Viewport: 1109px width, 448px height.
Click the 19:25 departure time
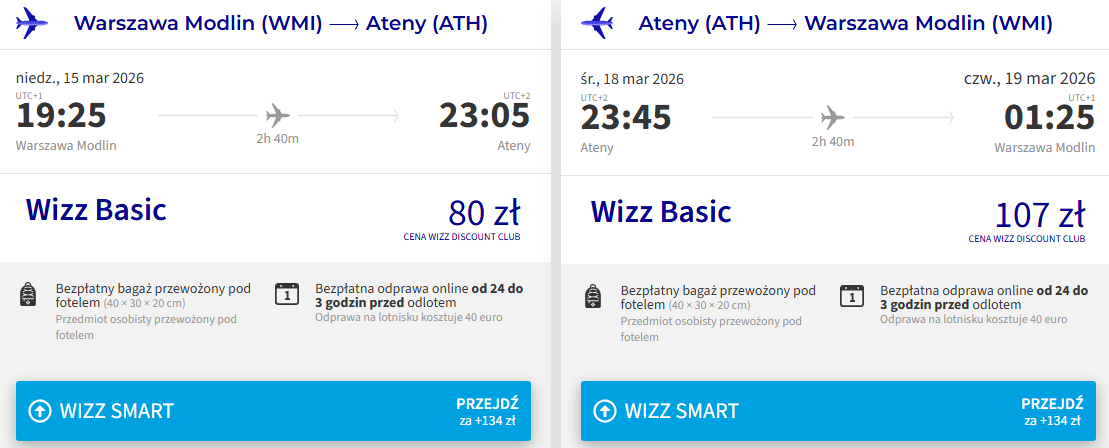(61, 116)
